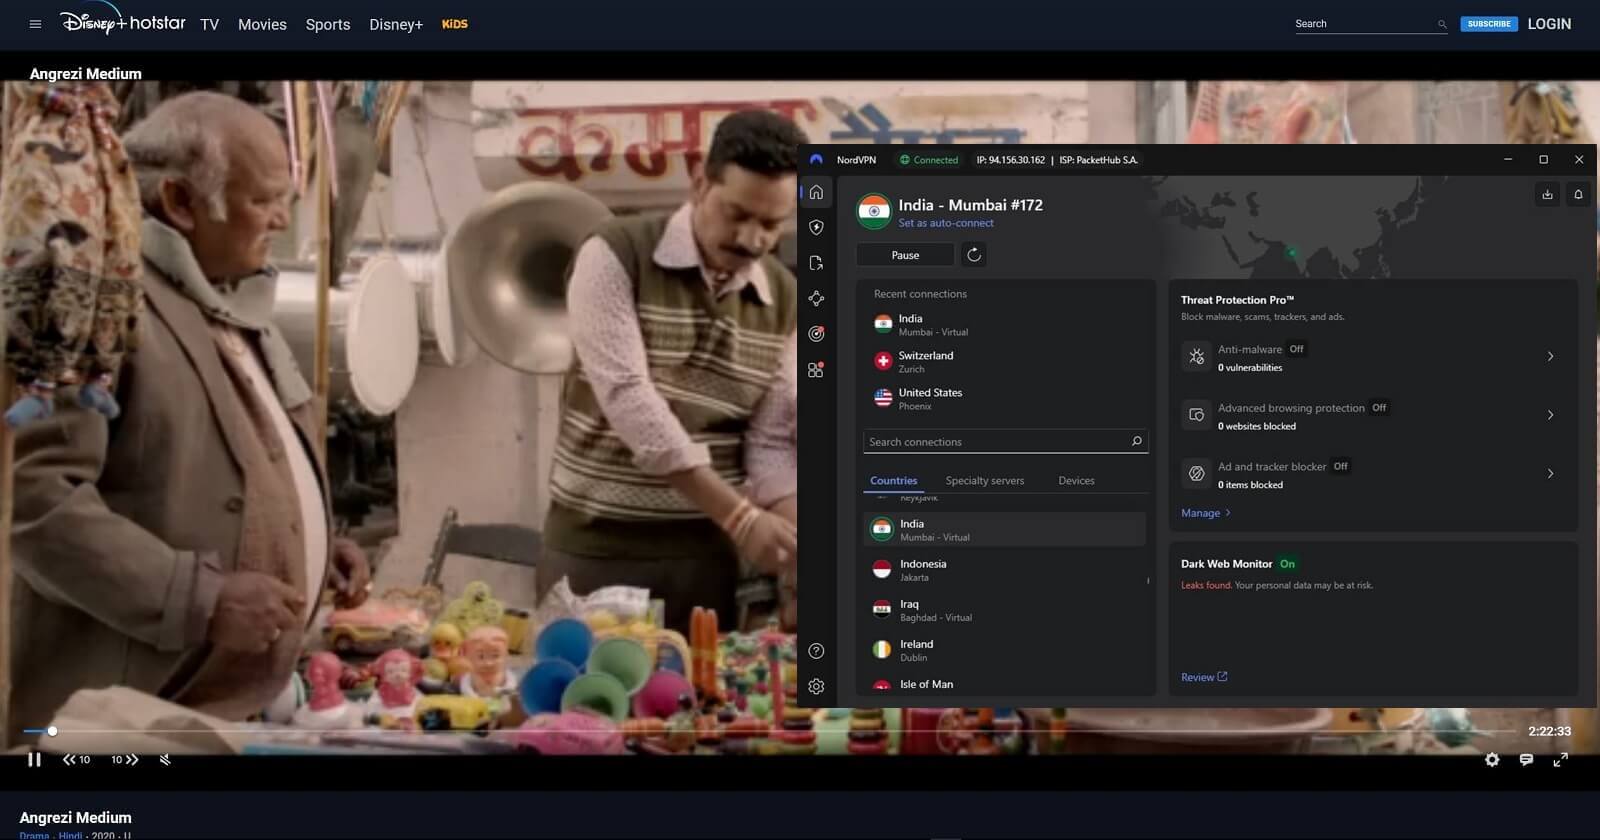
Task: Click the NordVPN download icon
Action: pos(1547,194)
